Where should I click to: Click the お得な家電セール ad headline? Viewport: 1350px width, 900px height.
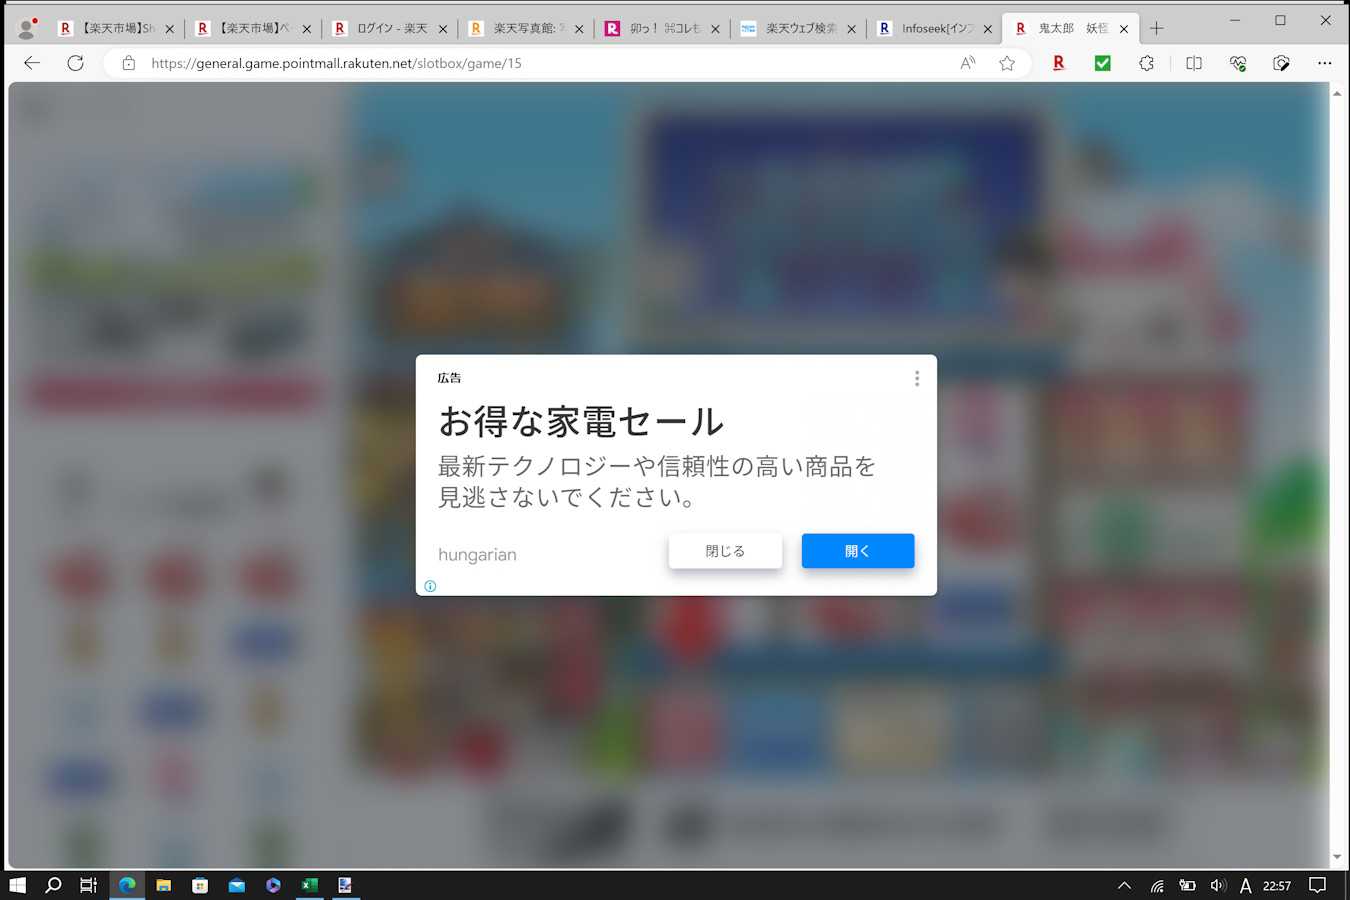(x=581, y=422)
